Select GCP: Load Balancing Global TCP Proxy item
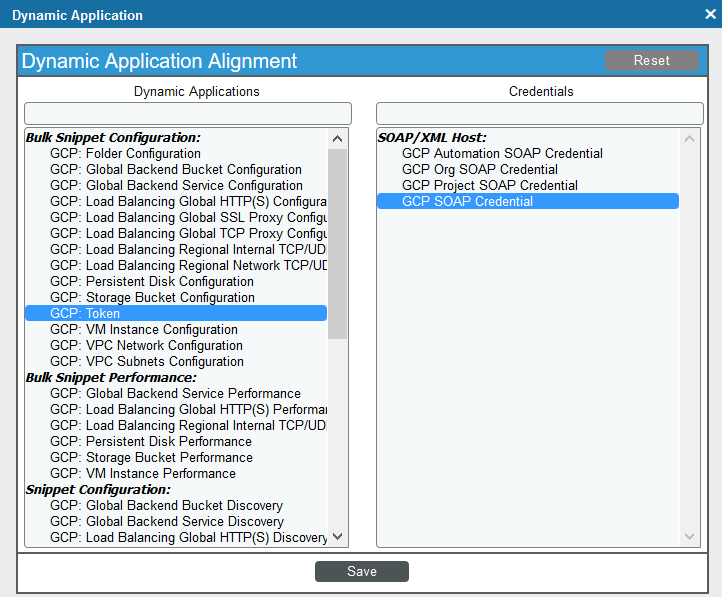 point(176,233)
